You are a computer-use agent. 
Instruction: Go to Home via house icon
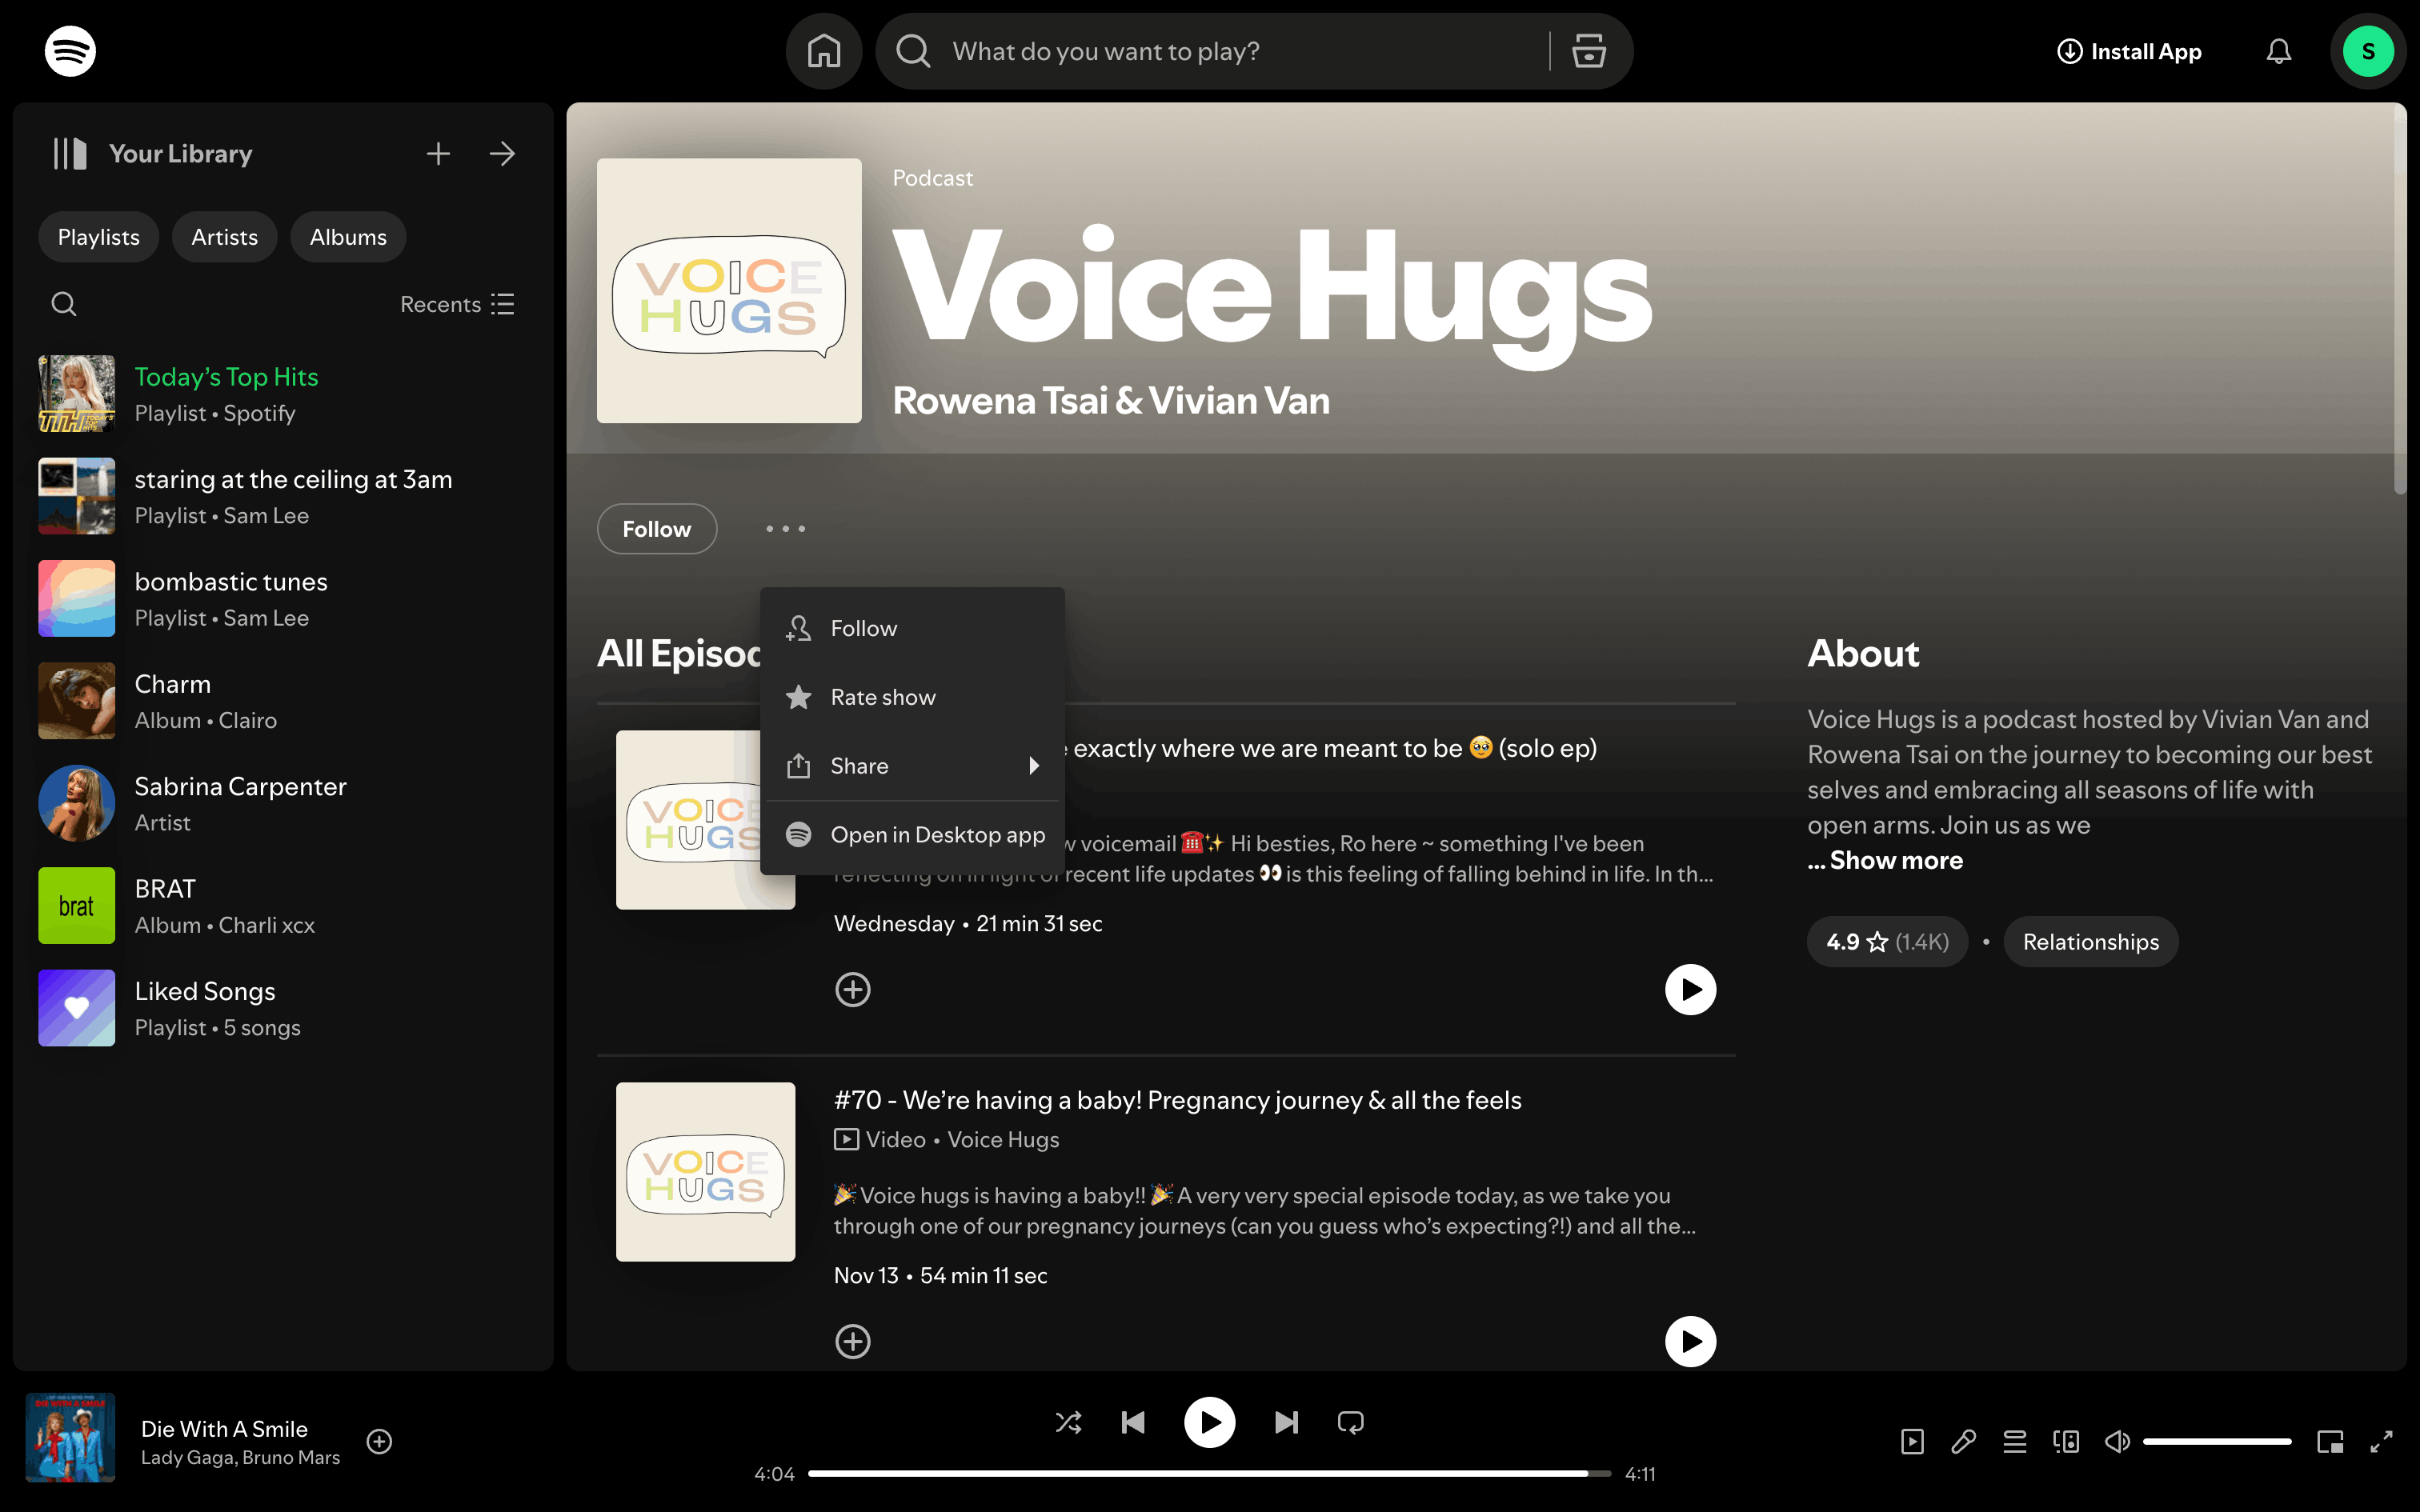coord(823,51)
